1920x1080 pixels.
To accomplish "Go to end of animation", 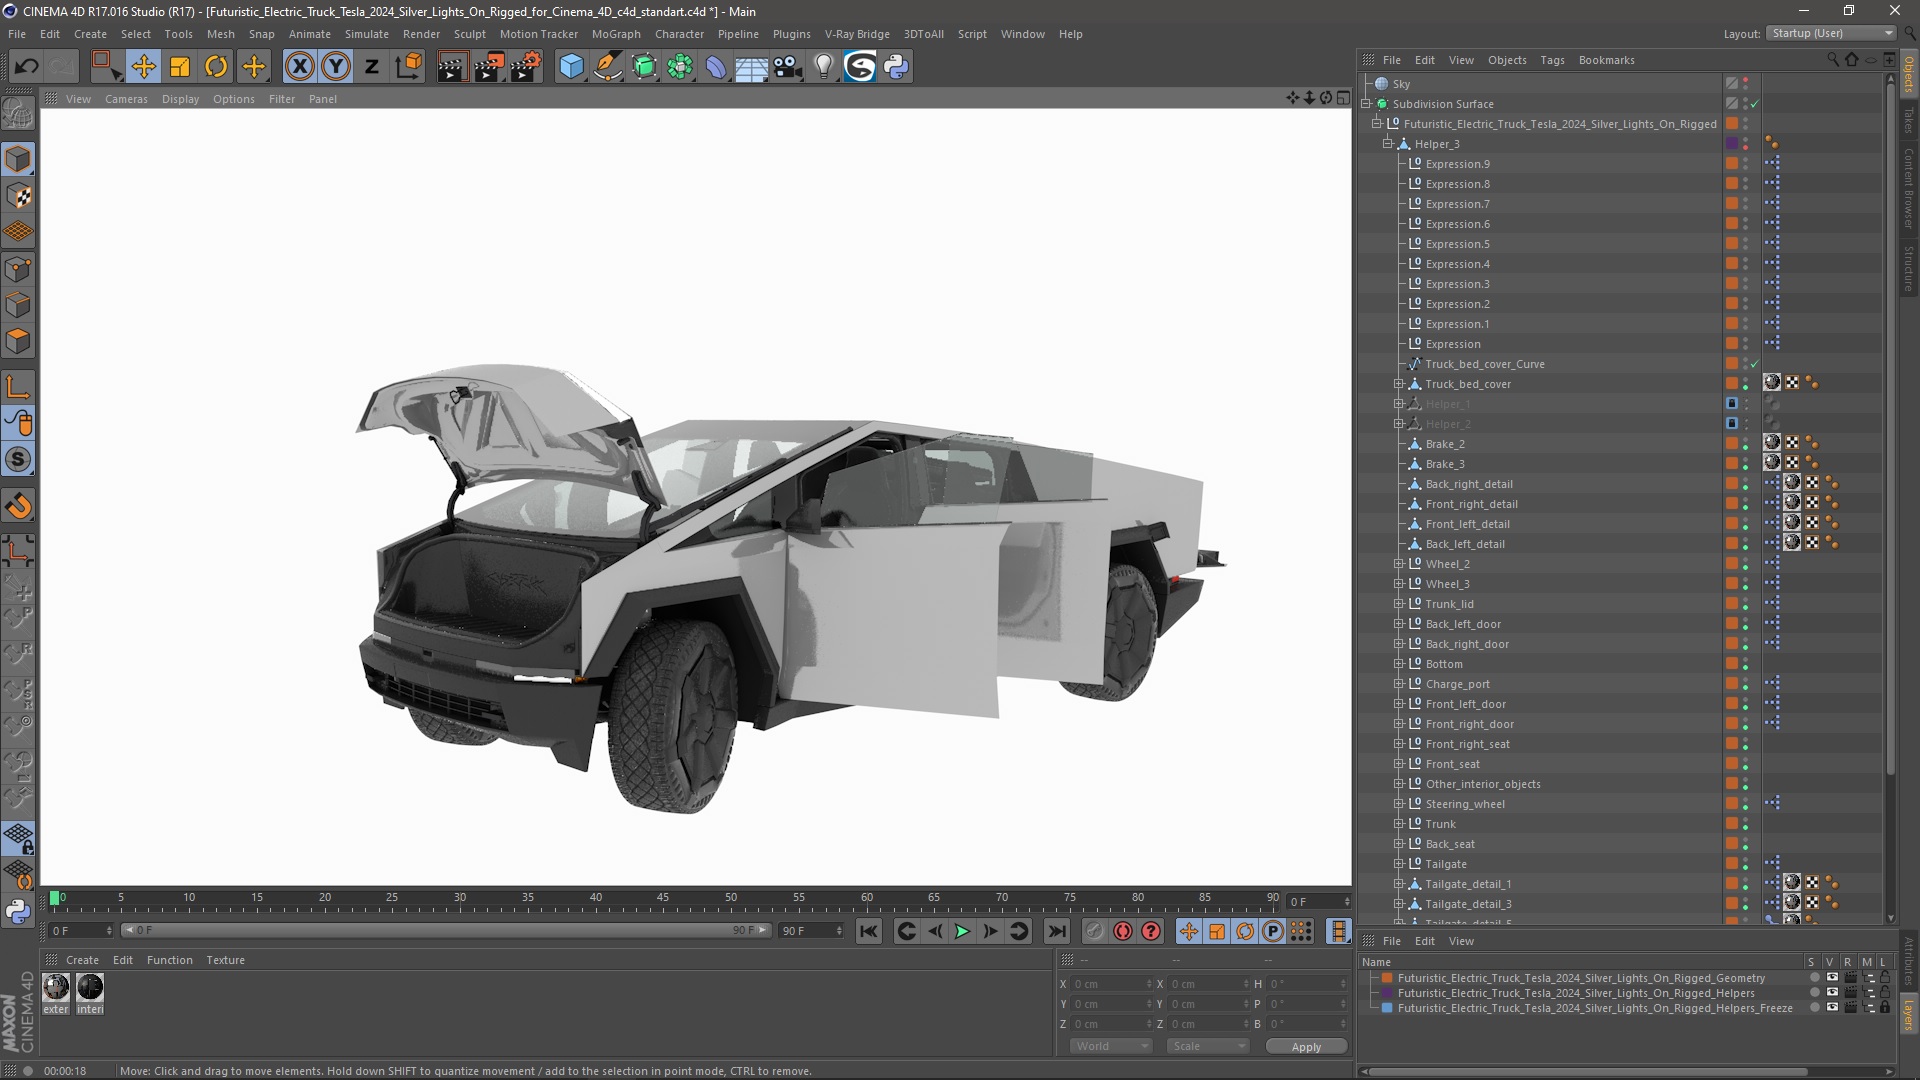I will pos(1056,932).
